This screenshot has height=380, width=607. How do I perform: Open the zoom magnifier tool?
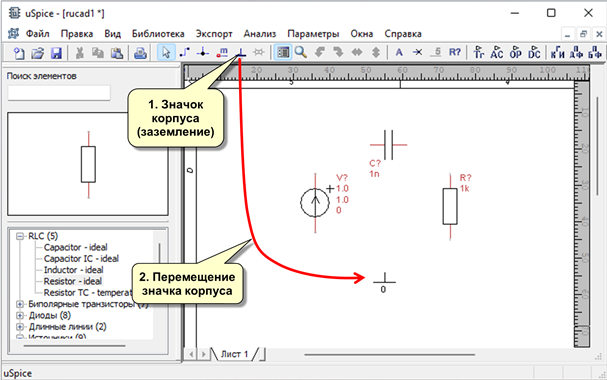tap(301, 52)
